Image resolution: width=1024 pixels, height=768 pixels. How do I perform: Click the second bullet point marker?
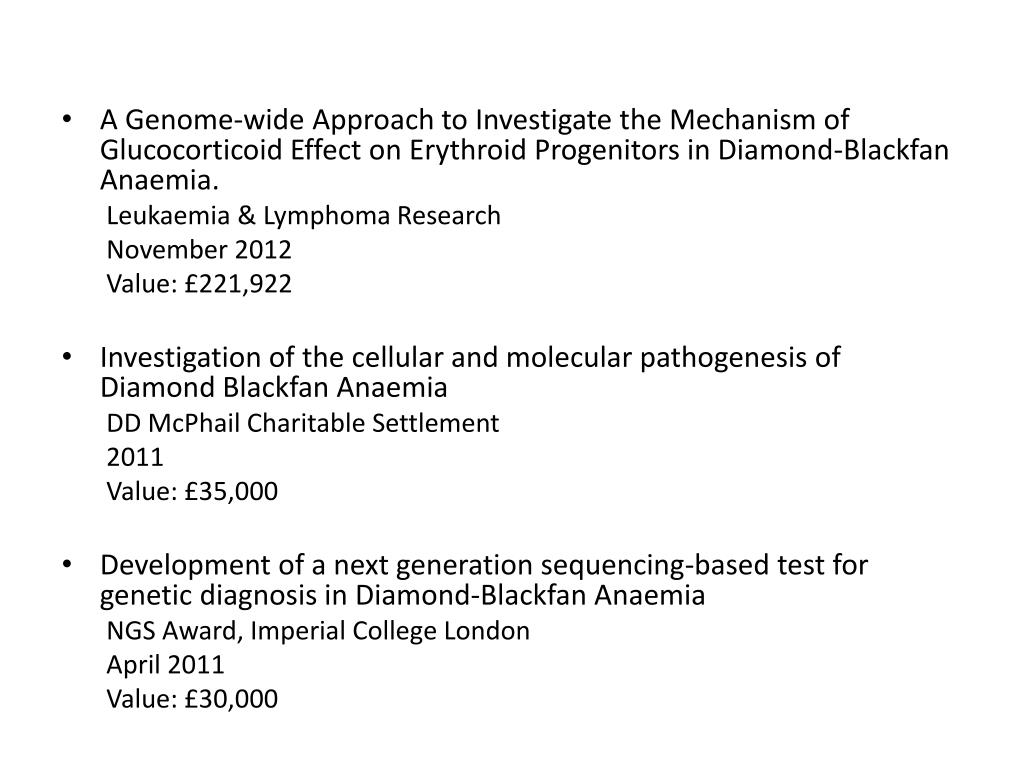click(66, 357)
